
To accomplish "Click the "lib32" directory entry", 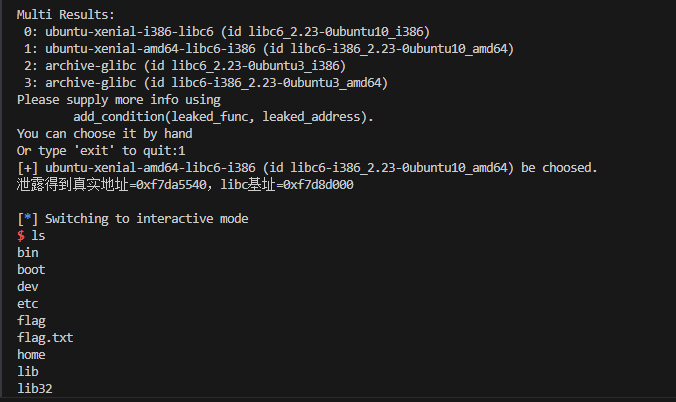I will click(35, 388).
